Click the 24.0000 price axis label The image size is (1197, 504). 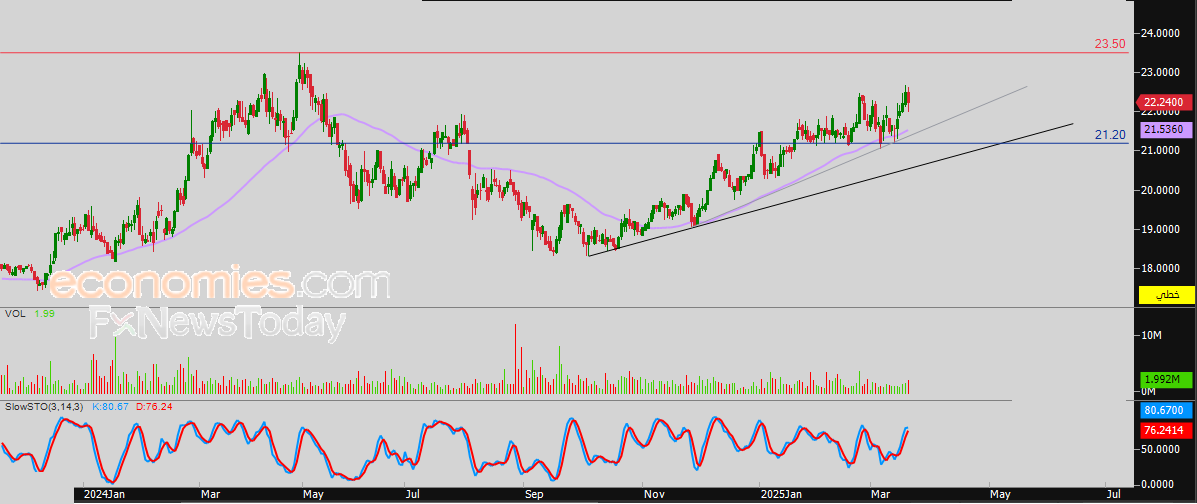pos(1161,34)
